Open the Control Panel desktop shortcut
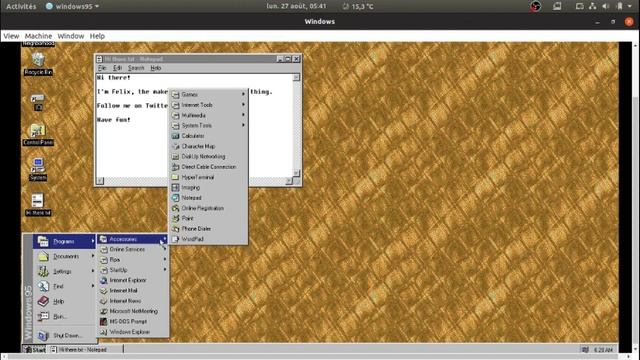Image resolution: width=640 pixels, height=360 pixels. click(x=38, y=134)
